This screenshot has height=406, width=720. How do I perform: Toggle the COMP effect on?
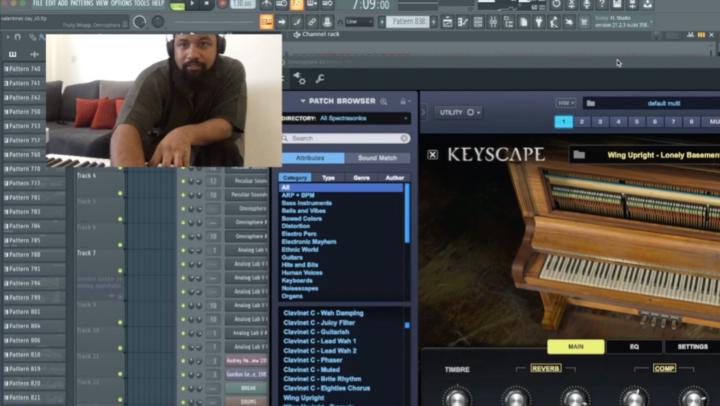[664, 368]
